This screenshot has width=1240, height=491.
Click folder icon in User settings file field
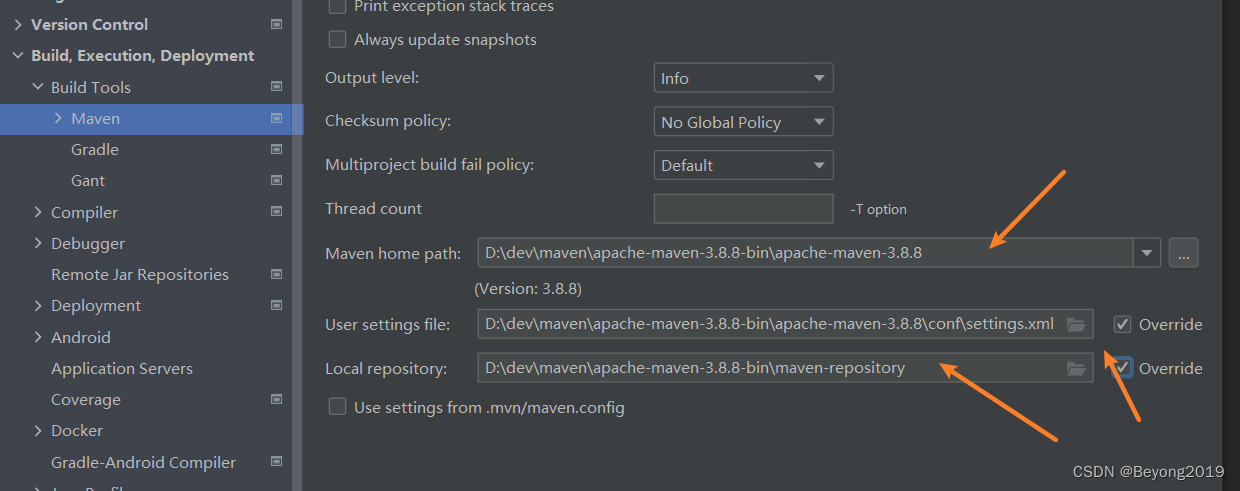pyautogui.click(x=1076, y=324)
